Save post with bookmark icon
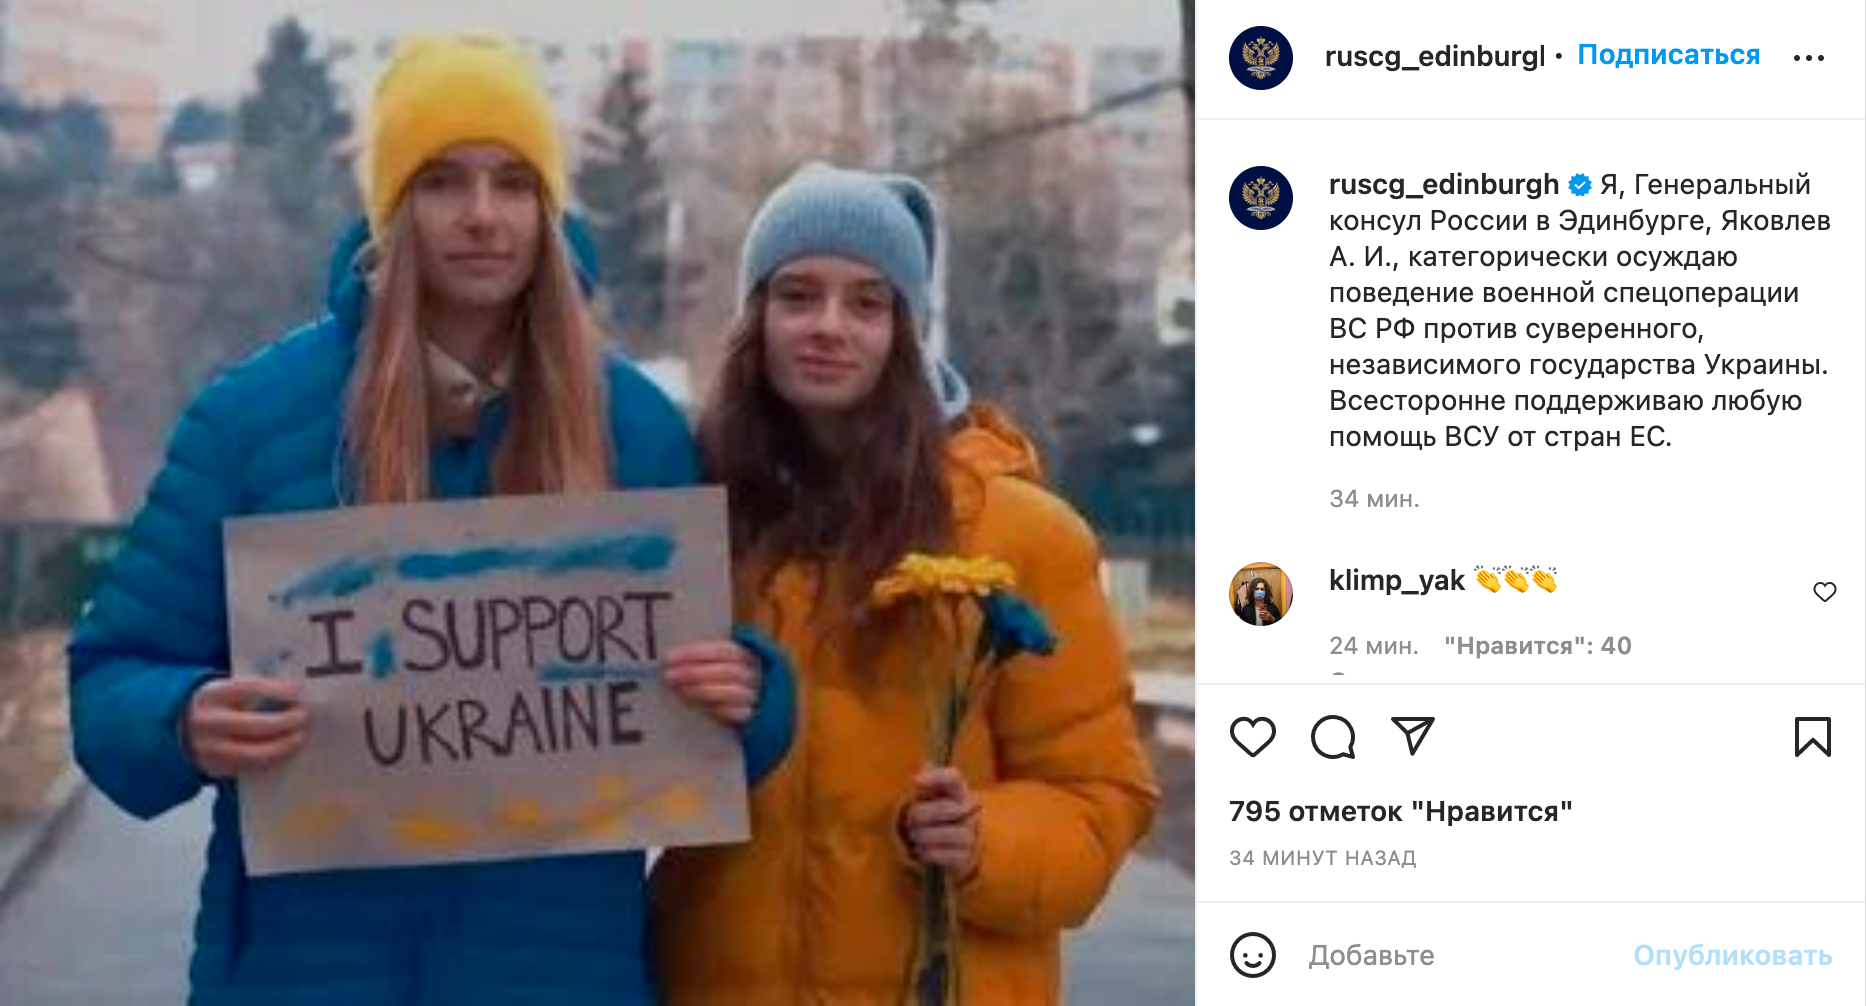1866x1006 pixels. click(x=1812, y=737)
